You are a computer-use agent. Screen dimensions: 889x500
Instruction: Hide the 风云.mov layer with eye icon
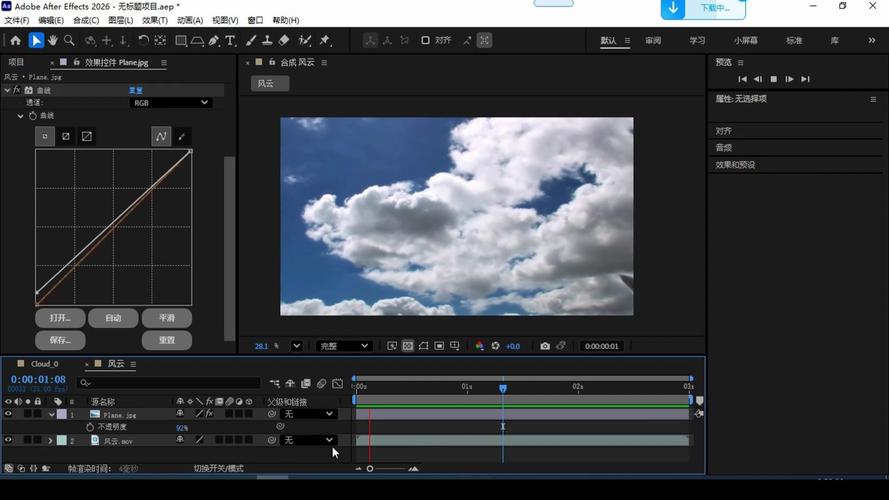(8, 440)
